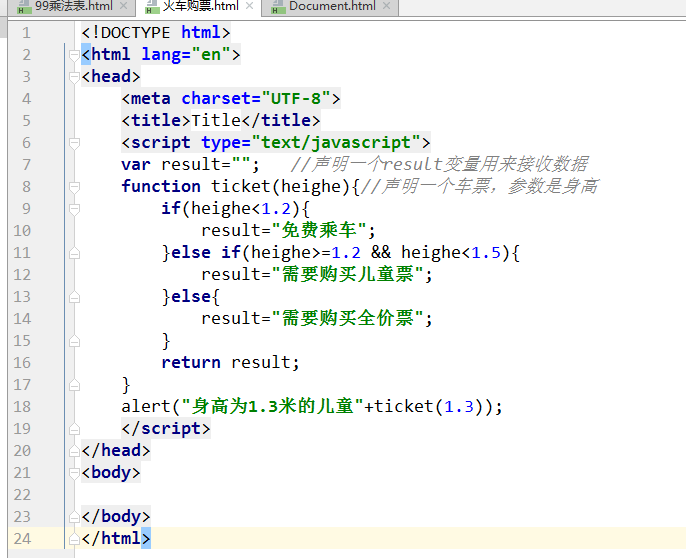
Task: Toggle the body fold end on line 23
Action: coord(74,517)
